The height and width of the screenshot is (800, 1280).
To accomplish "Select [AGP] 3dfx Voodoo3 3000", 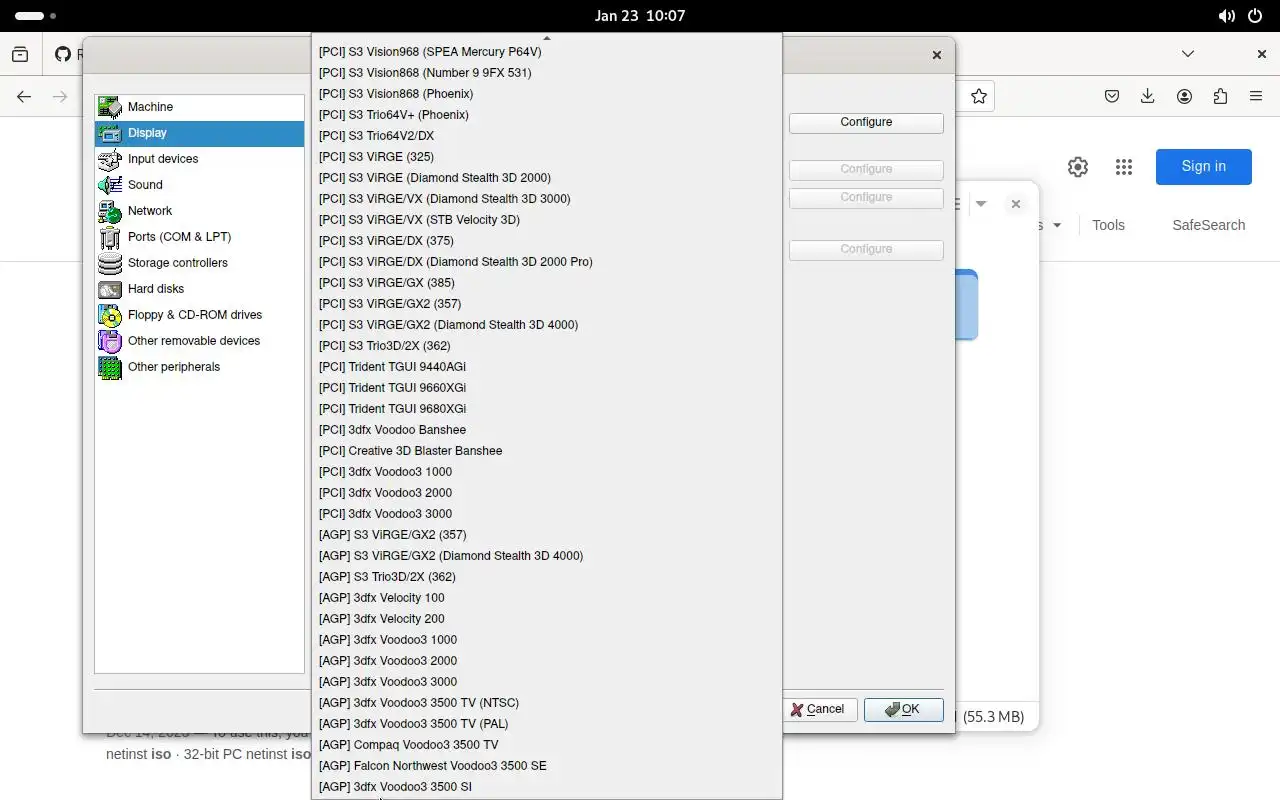I will [547, 682].
